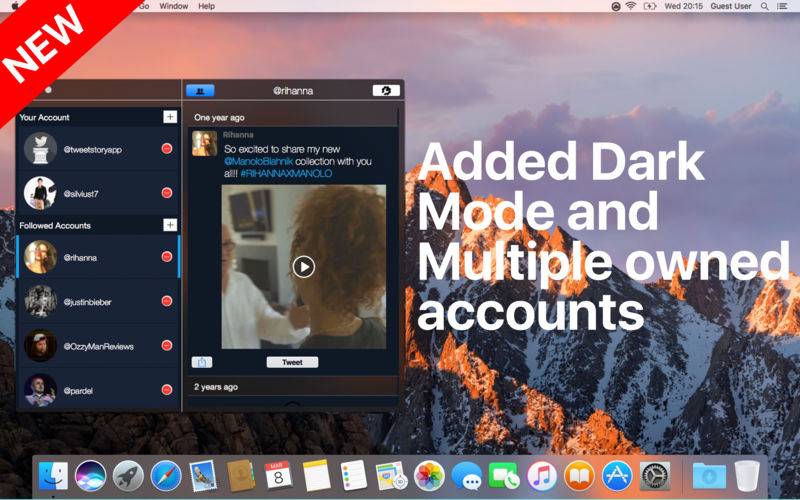Viewport: 800px width, 500px height.
Task: Remove @justinbieber from followed accounts
Action: [x=167, y=301]
